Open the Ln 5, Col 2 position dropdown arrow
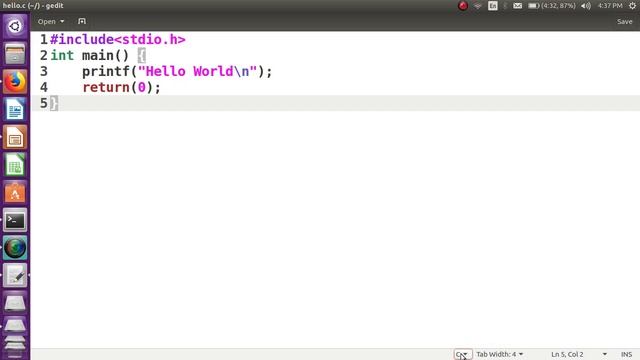This screenshot has height=360, width=640. pyautogui.click(x=604, y=354)
